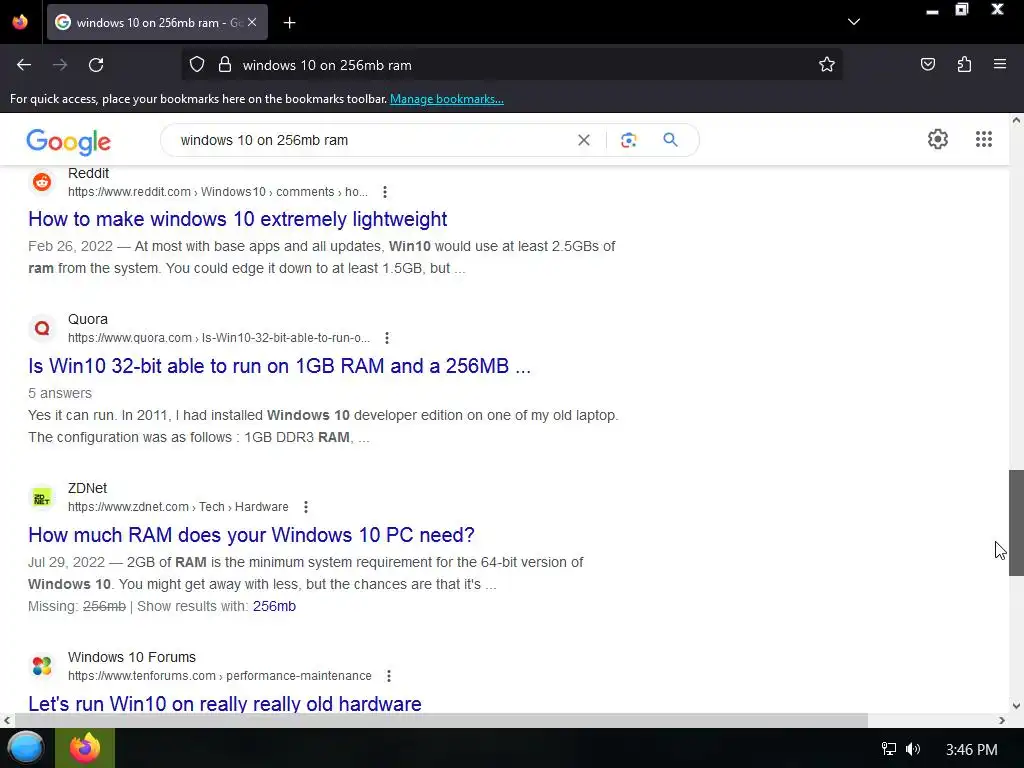The width and height of the screenshot is (1024, 768).
Task: Bookmark this page with star icon
Action: [x=827, y=65]
